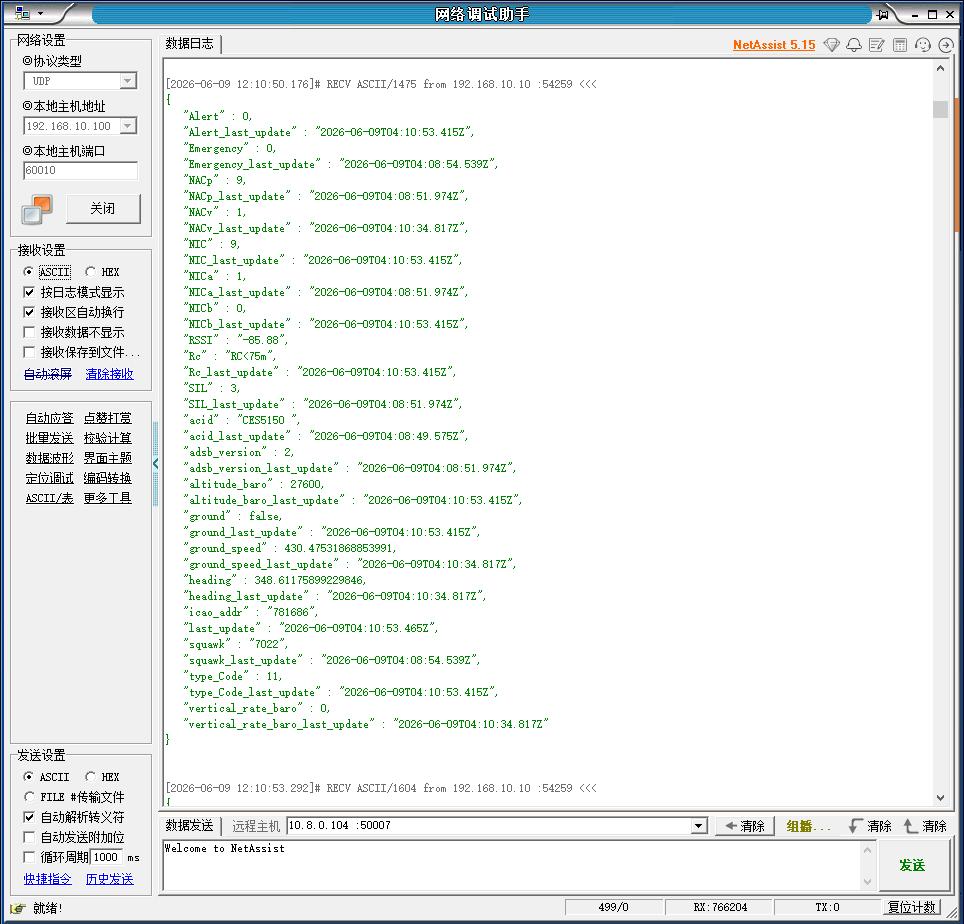Click the 499/0 status bar field
Image resolution: width=964 pixels, height=924 pixels.
point(614,907)
